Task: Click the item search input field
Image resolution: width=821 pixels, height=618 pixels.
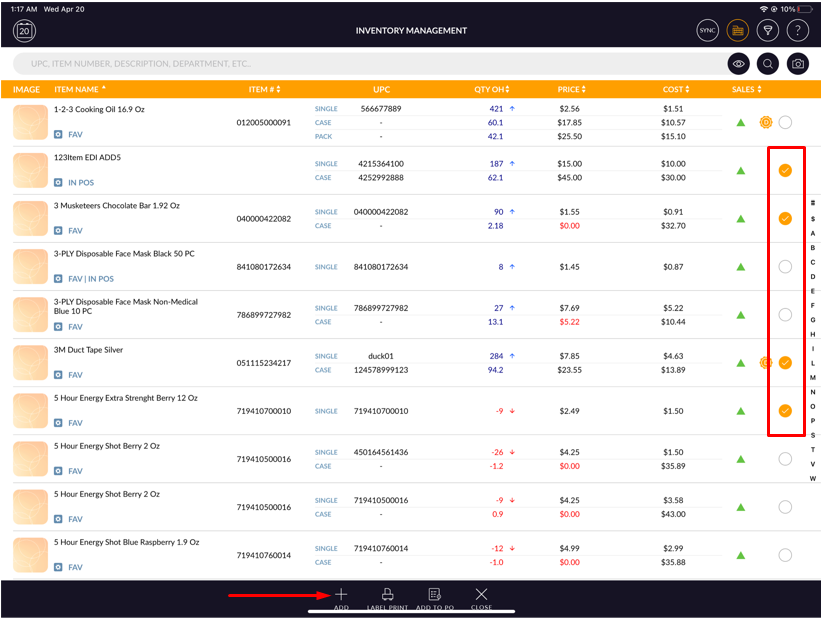Action: [360, 64]
